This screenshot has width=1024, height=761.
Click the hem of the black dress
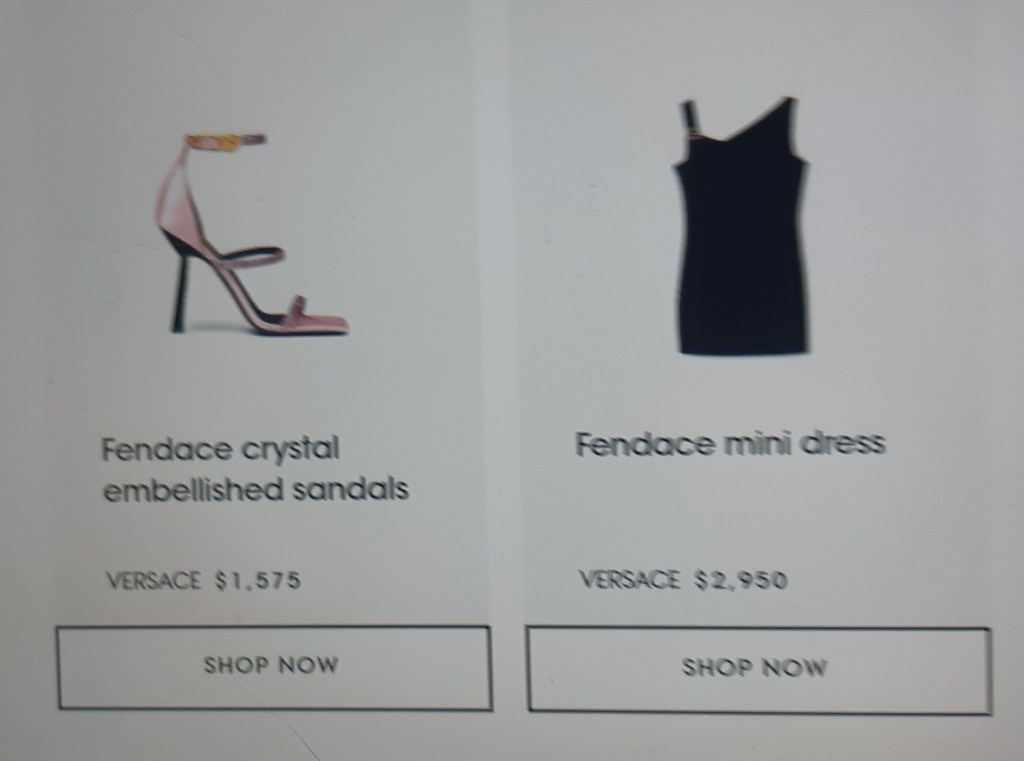[x=743, y=346]
